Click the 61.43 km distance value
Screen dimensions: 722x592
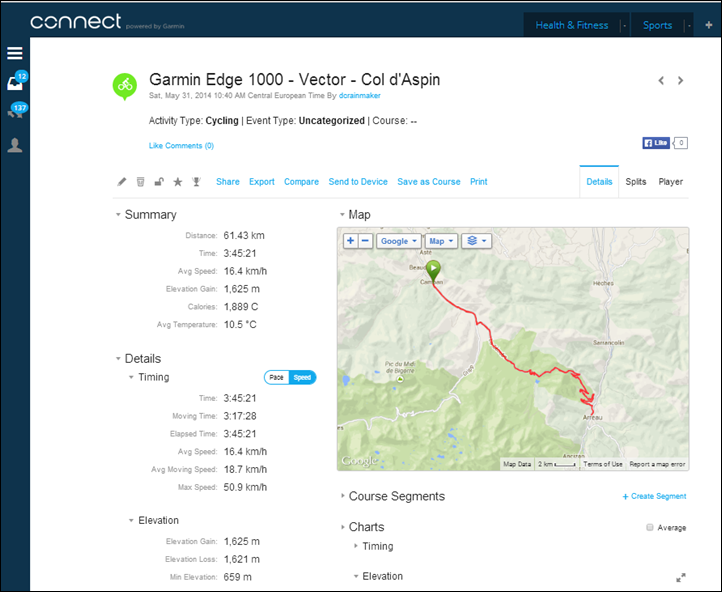pos(244,236)
